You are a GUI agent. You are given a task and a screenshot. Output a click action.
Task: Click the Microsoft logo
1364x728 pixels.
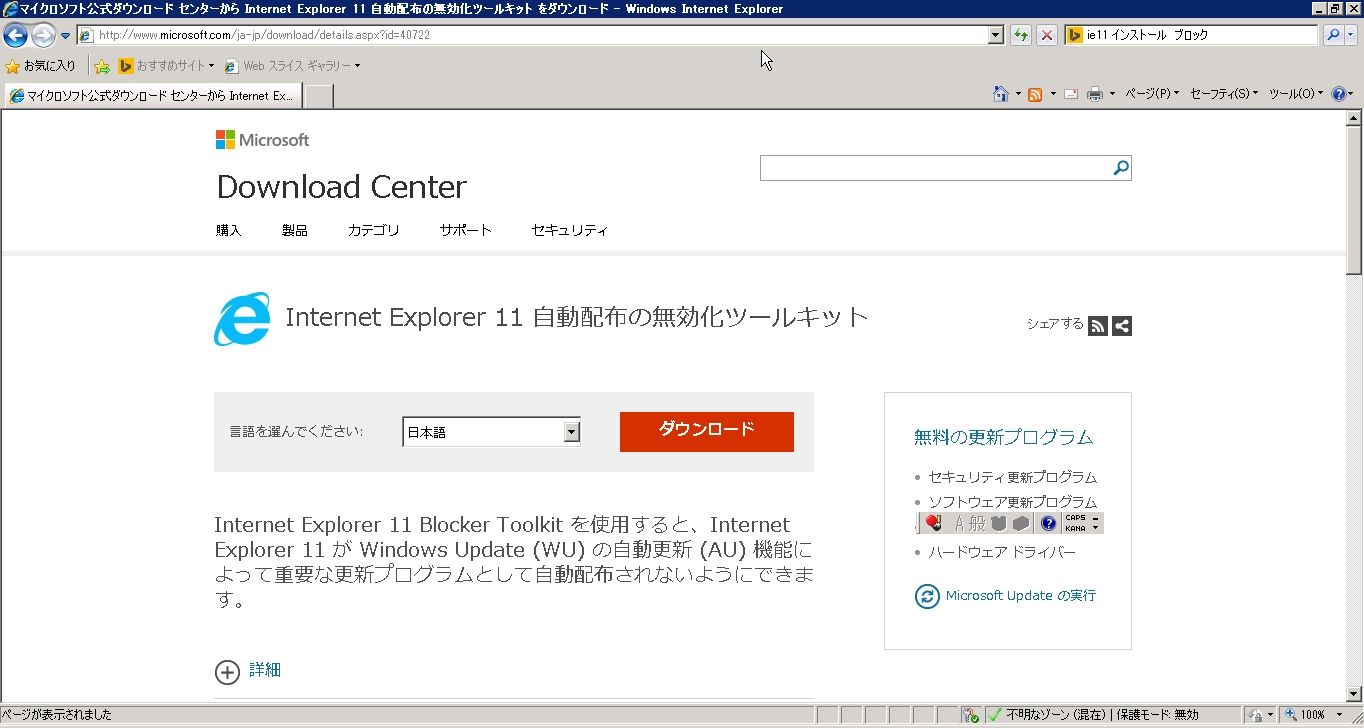[x=263, y=140]
